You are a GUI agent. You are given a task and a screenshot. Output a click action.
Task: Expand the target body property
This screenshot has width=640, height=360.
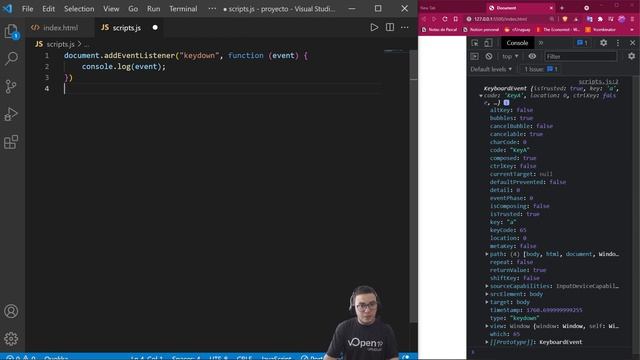(x=487, y=302)
